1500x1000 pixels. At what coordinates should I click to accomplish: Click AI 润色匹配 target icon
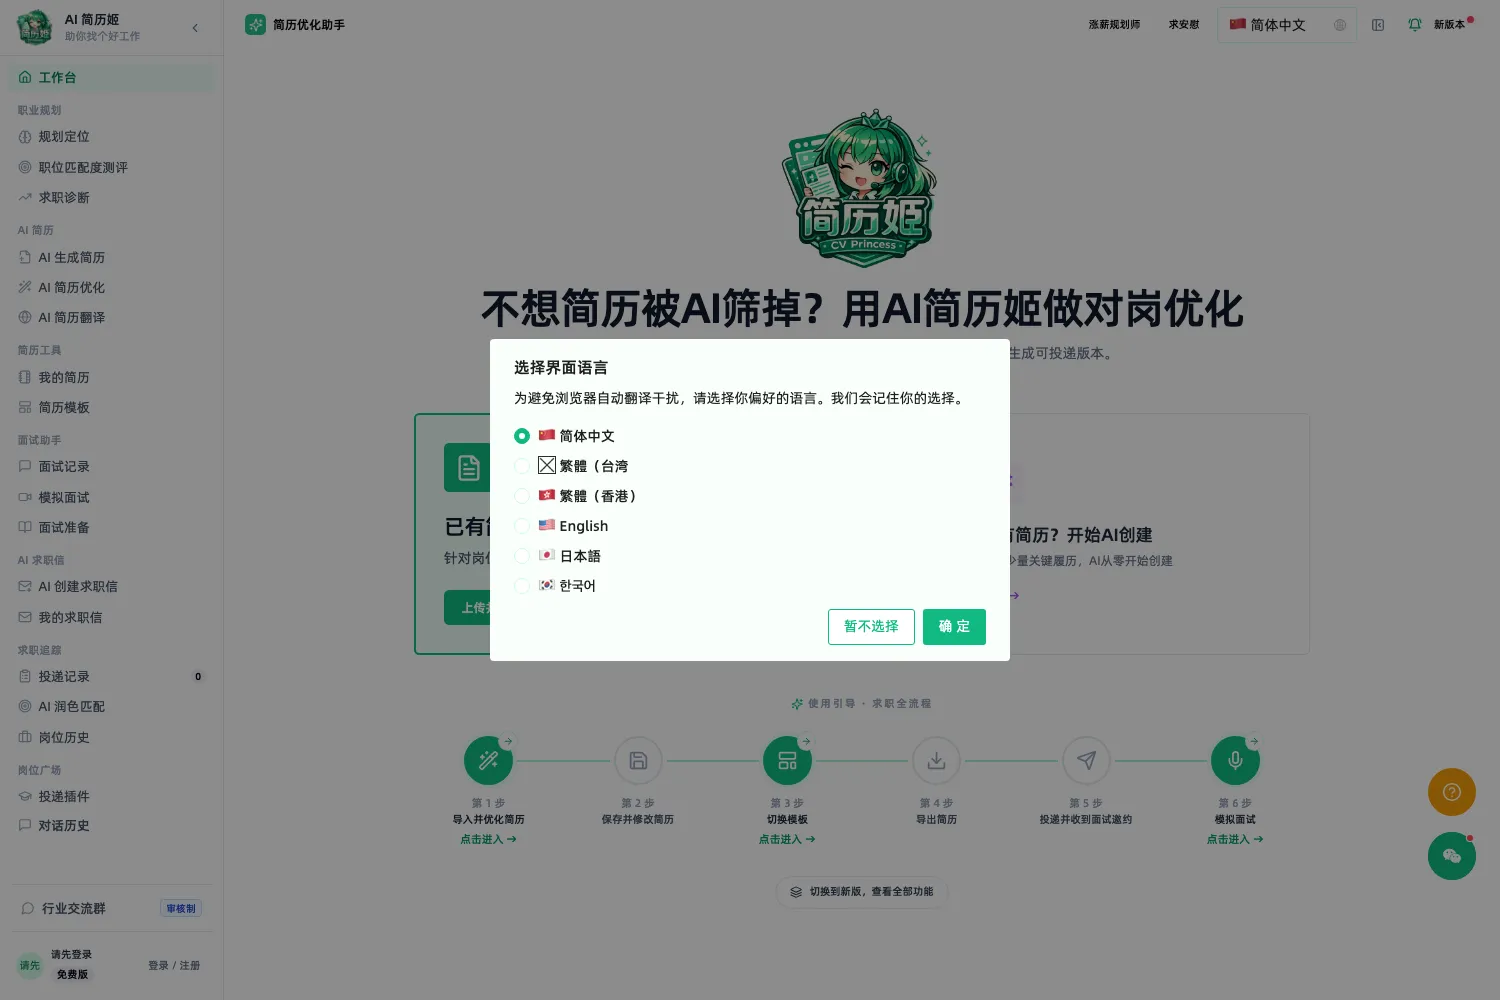[25, 706]
